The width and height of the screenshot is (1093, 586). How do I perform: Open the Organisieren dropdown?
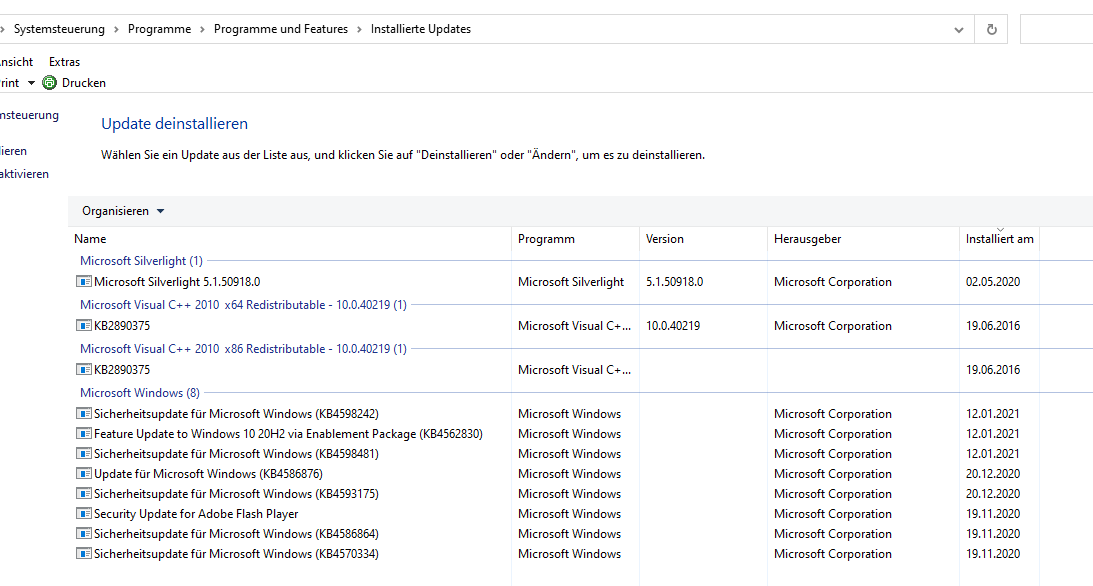pyautogui.click(x=123, y=211)
